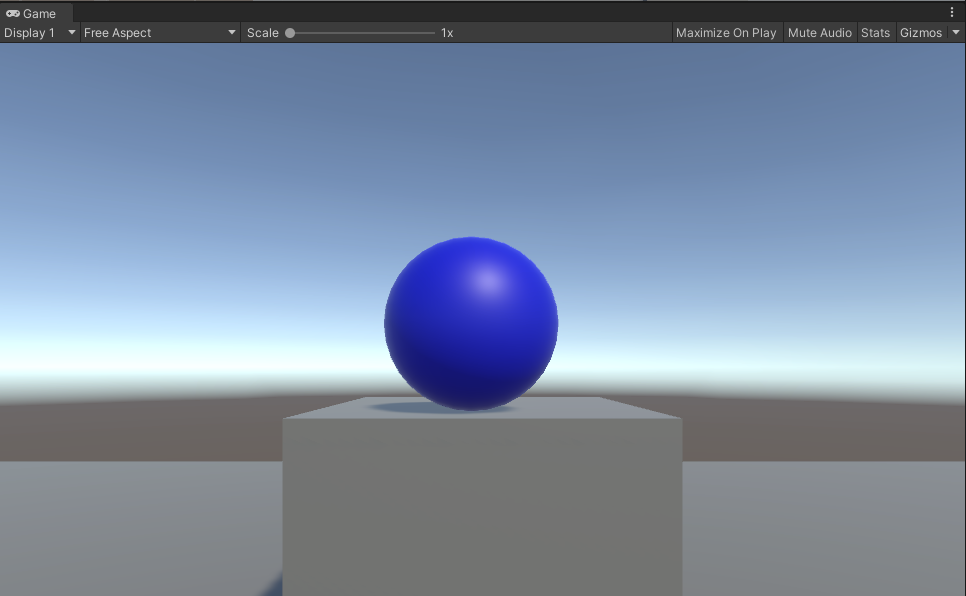Viewport: 966px width, 596px height.
Task: Click the Scale slider handle
Action: click(290, 33)
